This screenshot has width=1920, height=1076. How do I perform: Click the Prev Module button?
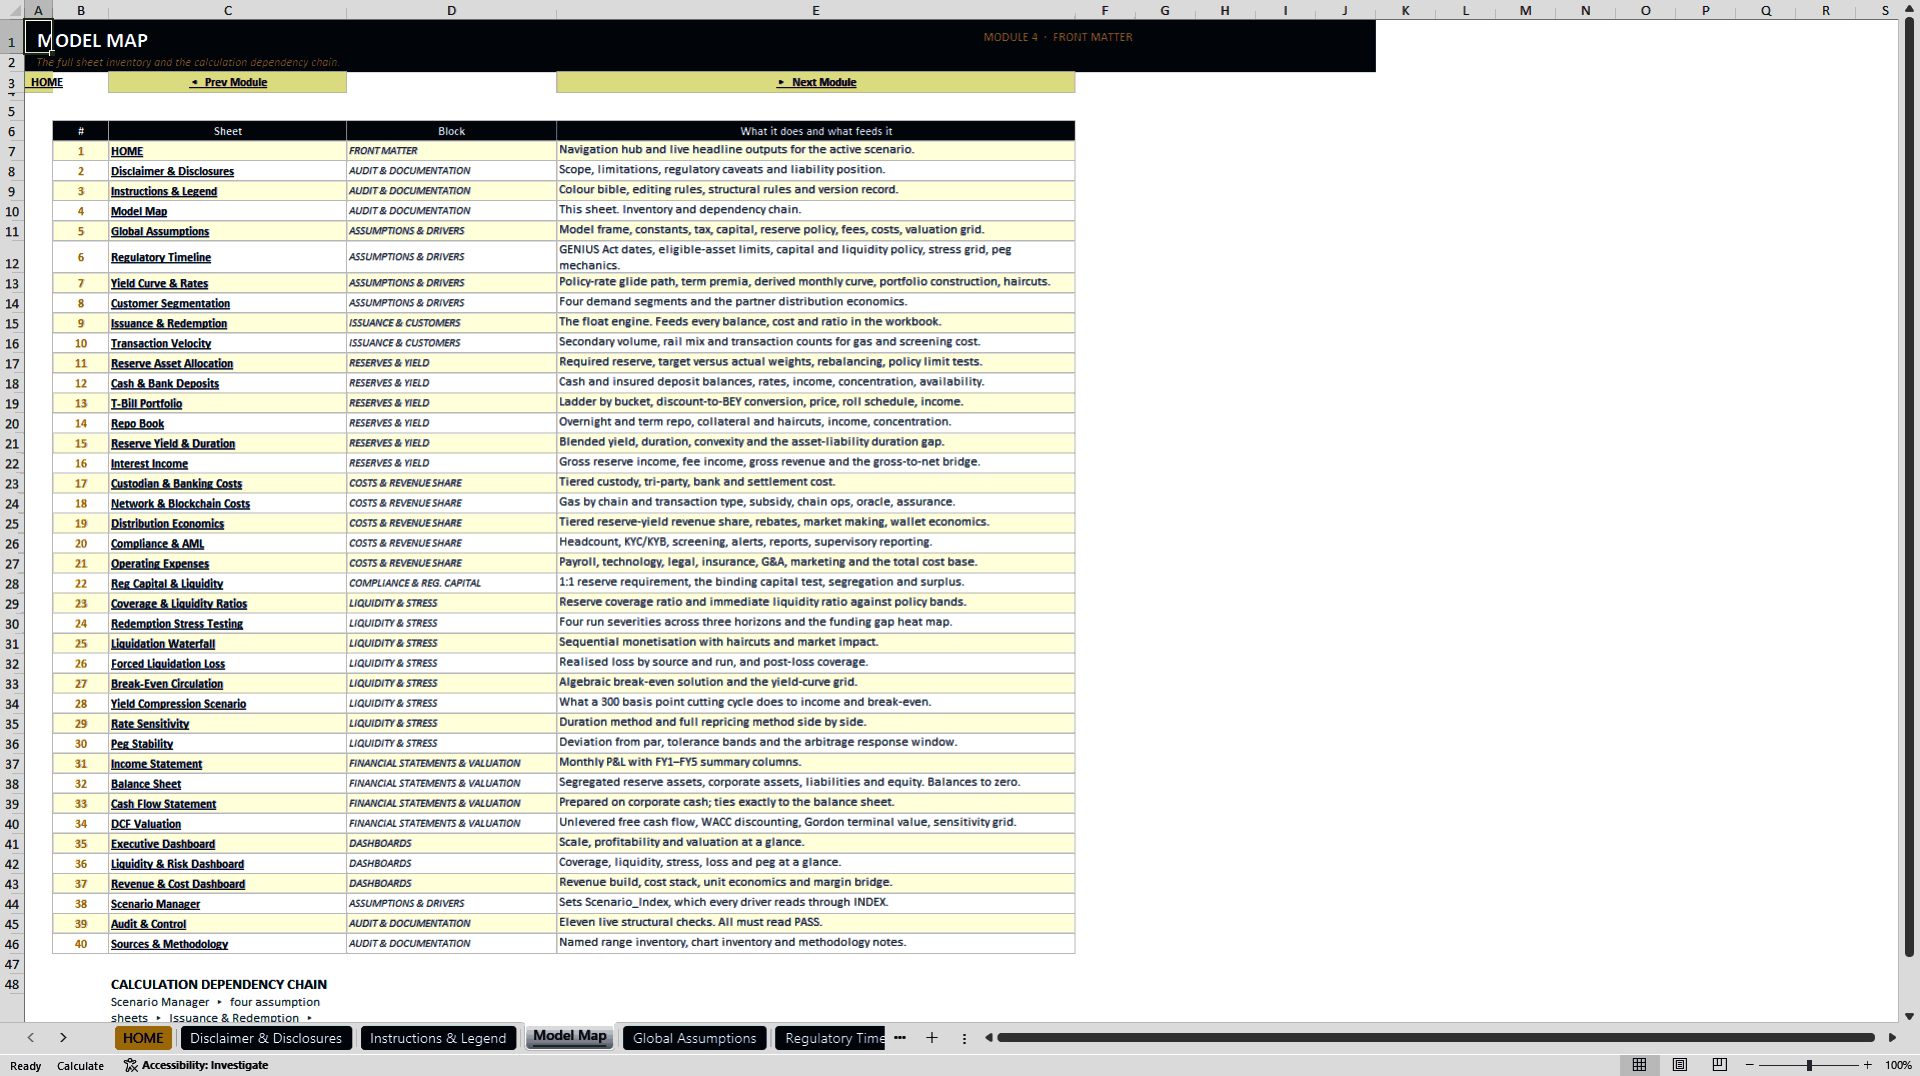click(x=228, y=82)
